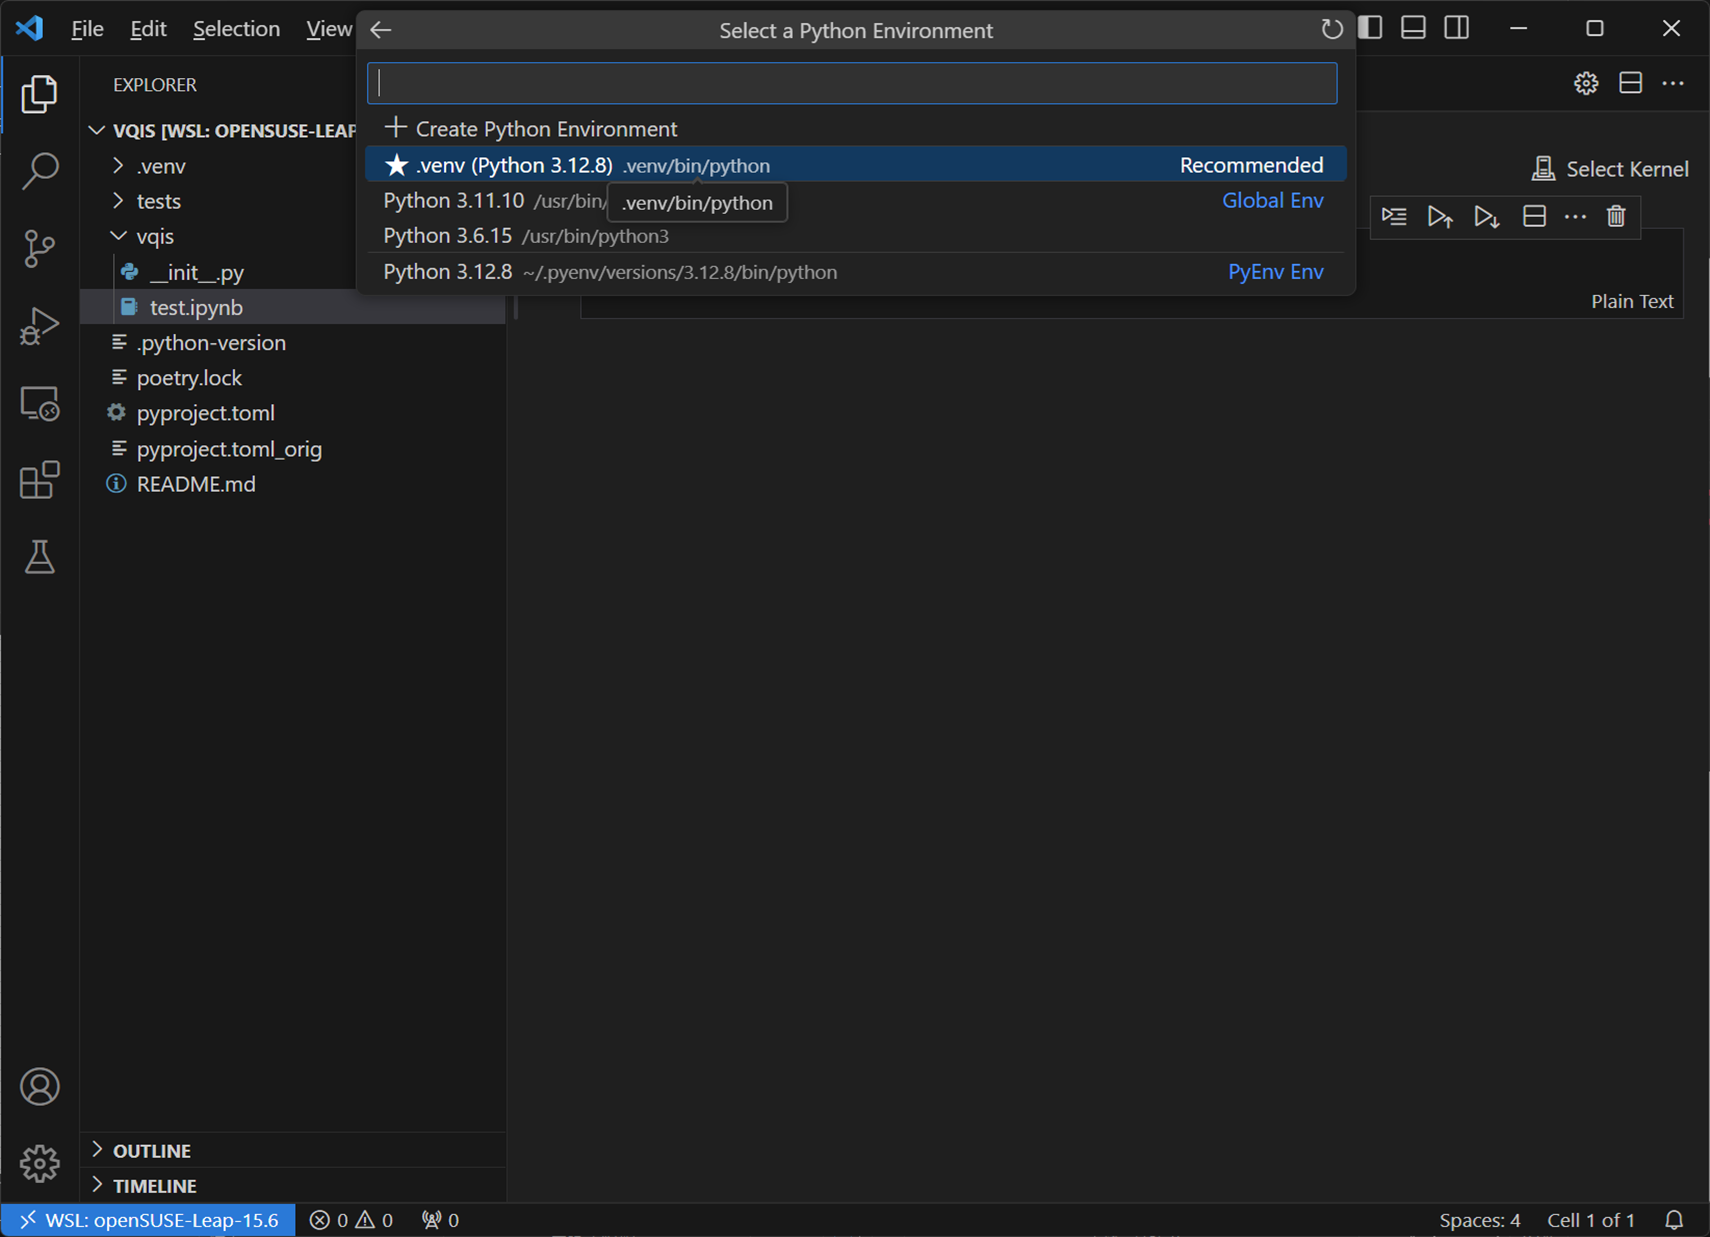Viewport: 1710px width, 1237px height.
Task: Click the split editor icon in title area
Action: coord(1630,83)
